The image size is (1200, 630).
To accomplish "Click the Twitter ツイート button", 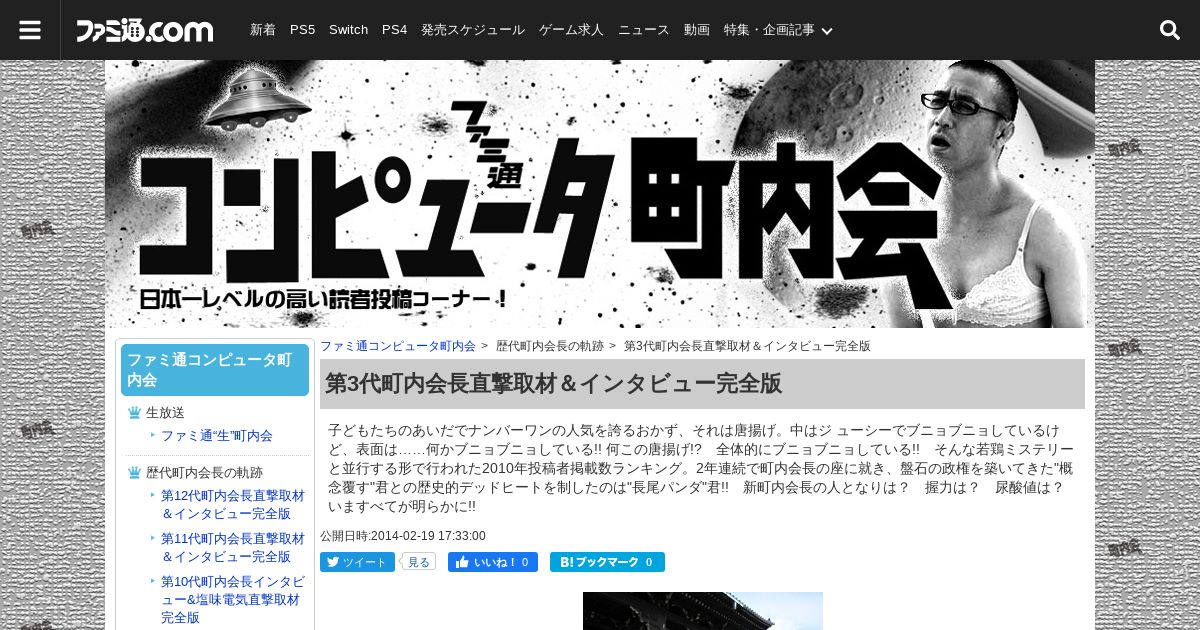I will [x=357, y=562].
